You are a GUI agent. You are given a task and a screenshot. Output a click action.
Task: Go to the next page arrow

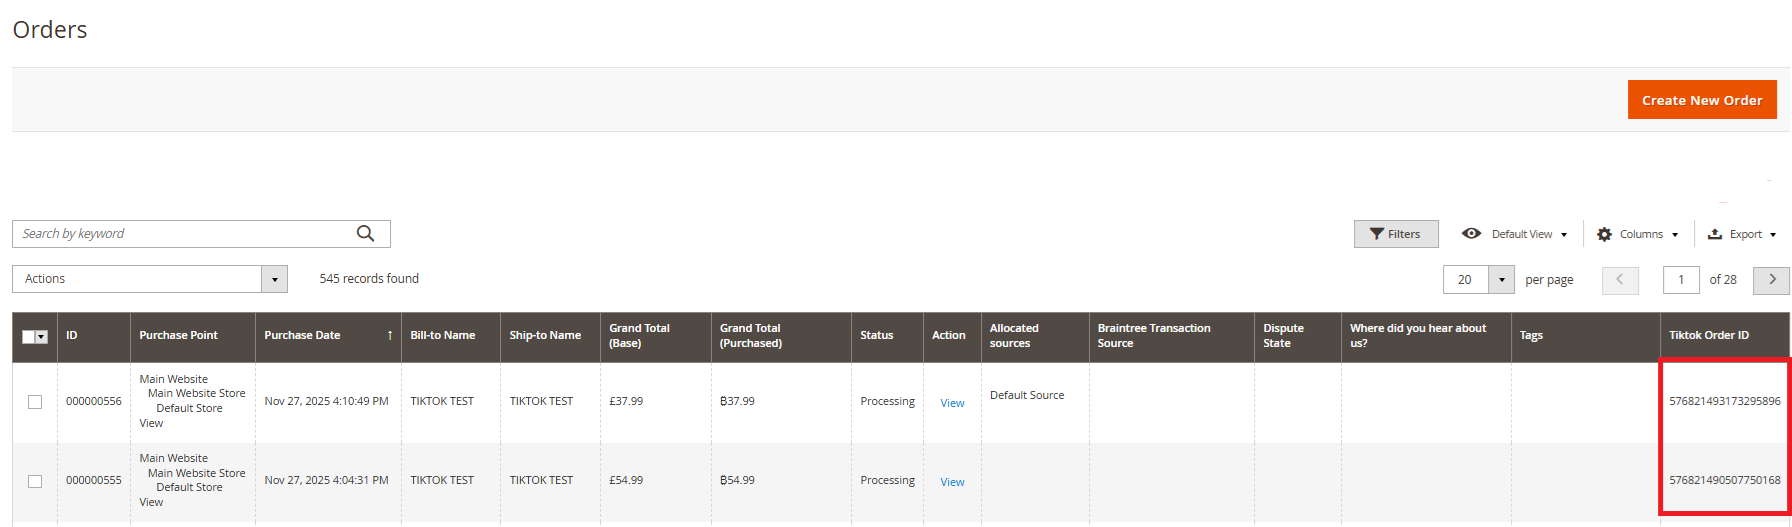(x=1772, y=279)
